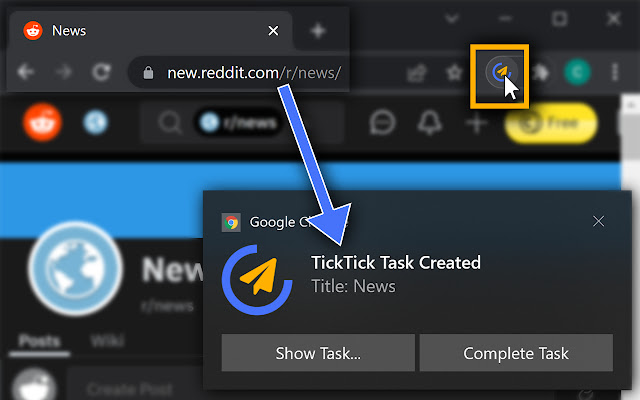The image size is (640, 400).
Task: Click the Show Task... button
Action: [x=318, y=353]
